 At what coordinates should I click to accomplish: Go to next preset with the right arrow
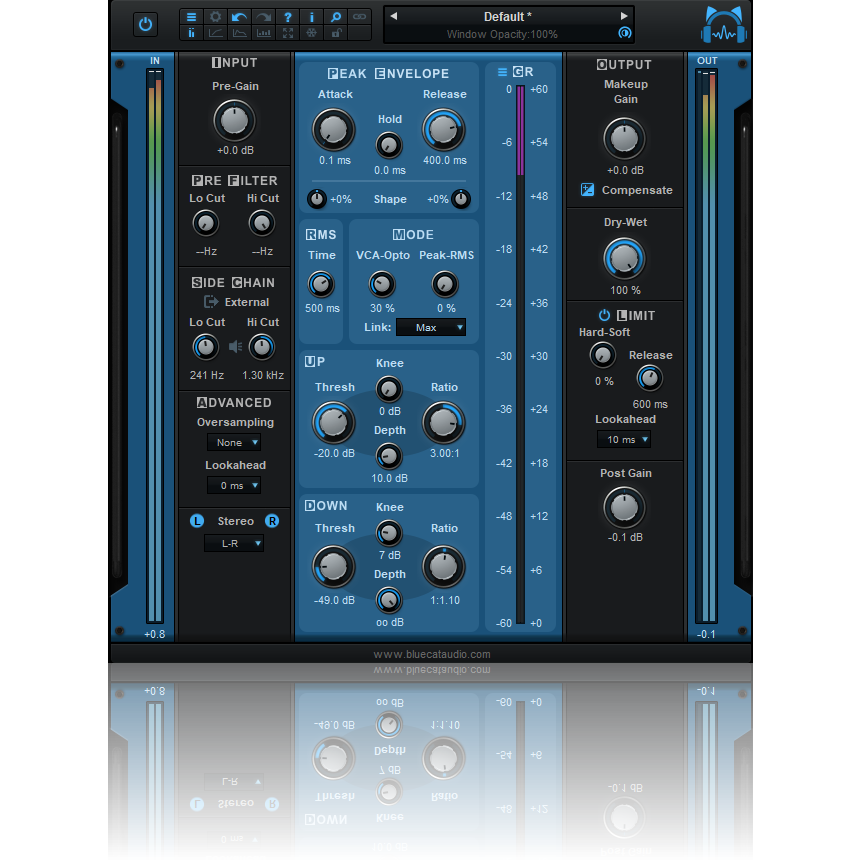[x=624, y=16]
